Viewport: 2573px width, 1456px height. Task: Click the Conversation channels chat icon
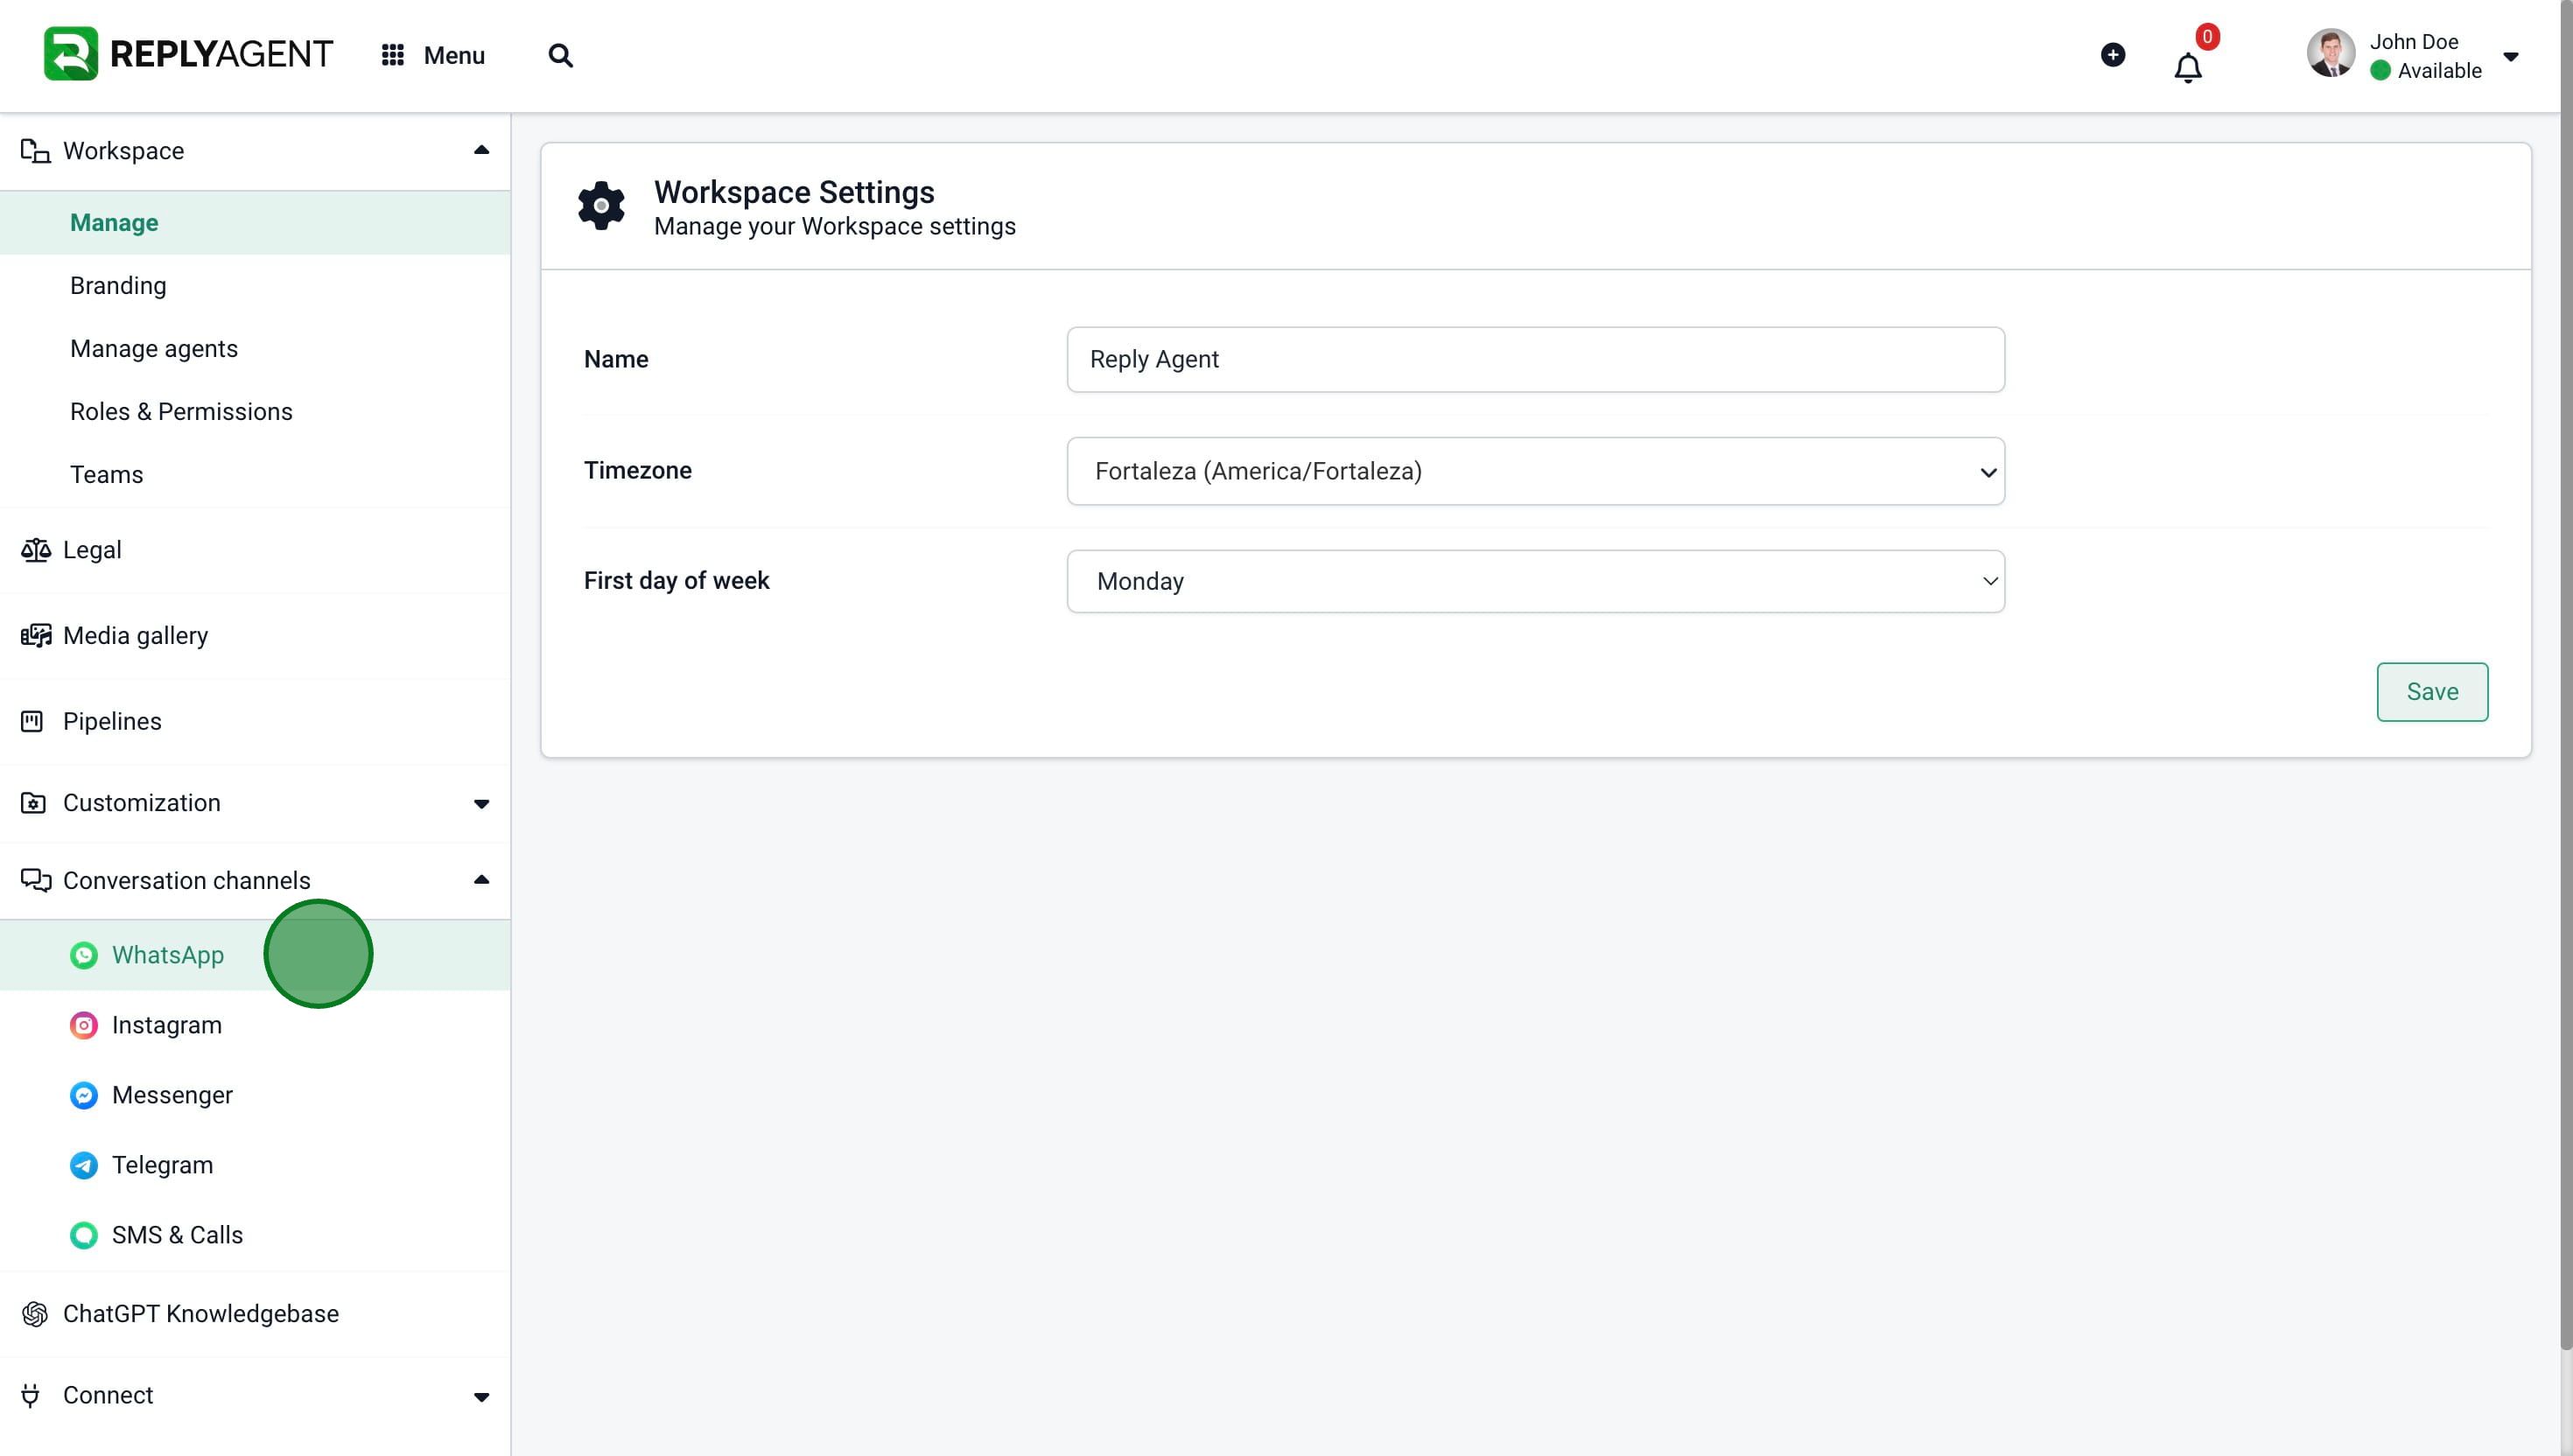tap(35, 880)
